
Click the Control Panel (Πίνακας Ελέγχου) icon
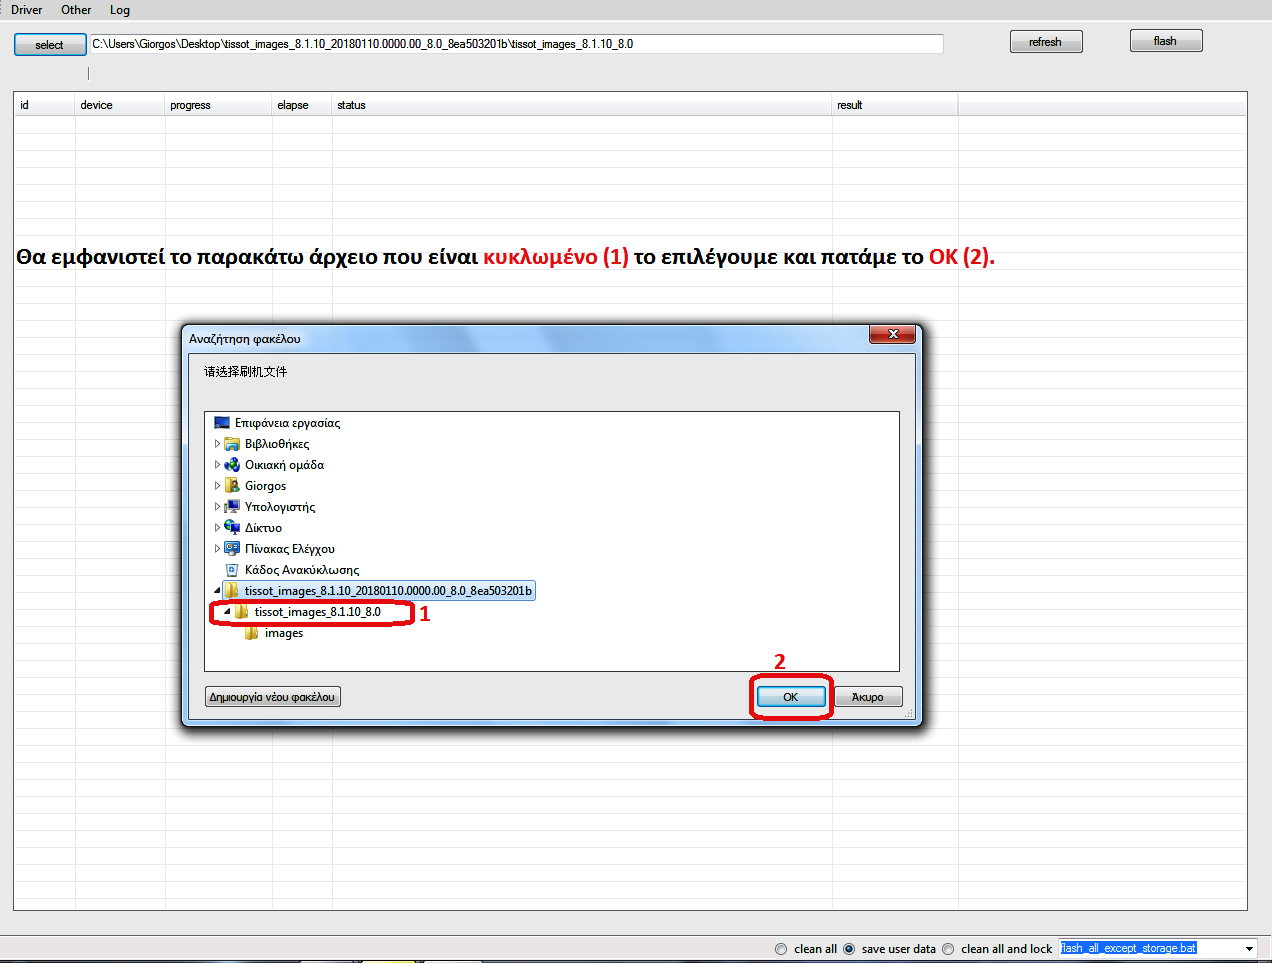pyautogui.click(x=232, y=549)
